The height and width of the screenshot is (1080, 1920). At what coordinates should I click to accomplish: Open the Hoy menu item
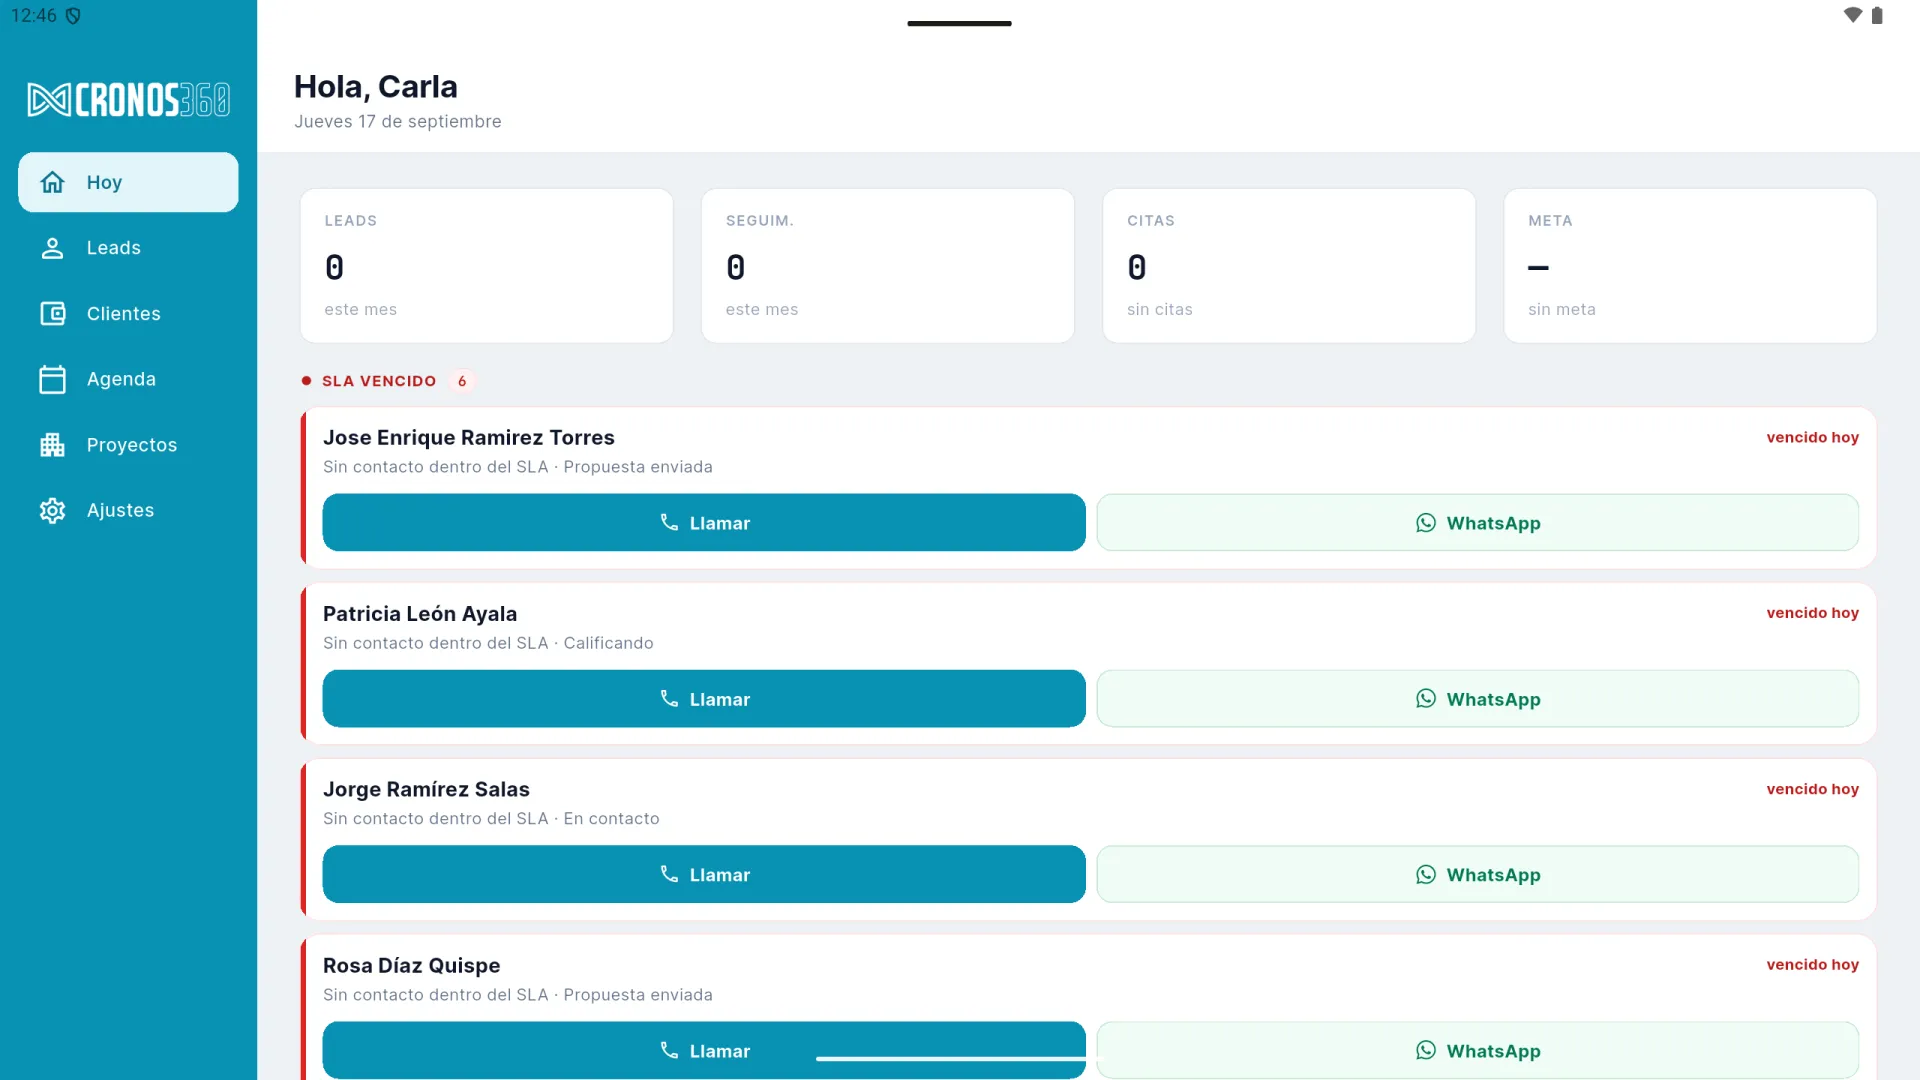[x=128, y=182]
